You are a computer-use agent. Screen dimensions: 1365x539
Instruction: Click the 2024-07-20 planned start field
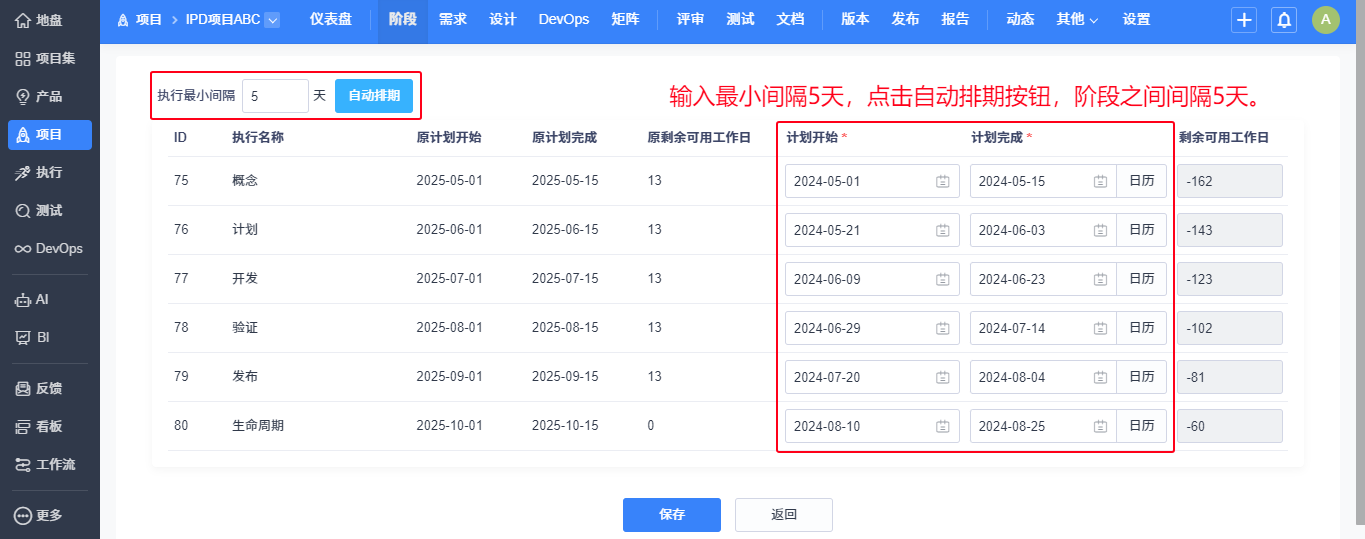pos(872,377)
